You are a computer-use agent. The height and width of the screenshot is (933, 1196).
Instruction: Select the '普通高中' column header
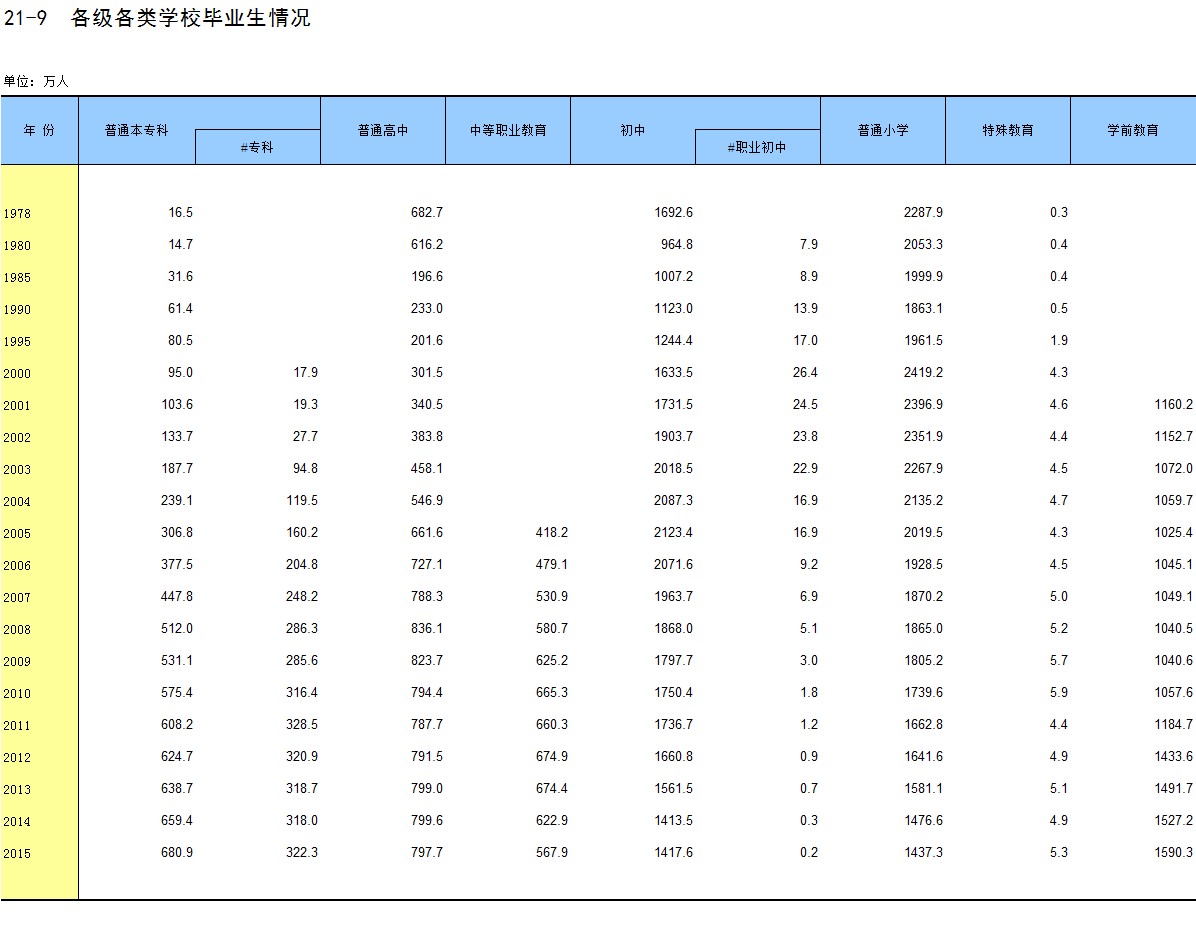(383, 130)
